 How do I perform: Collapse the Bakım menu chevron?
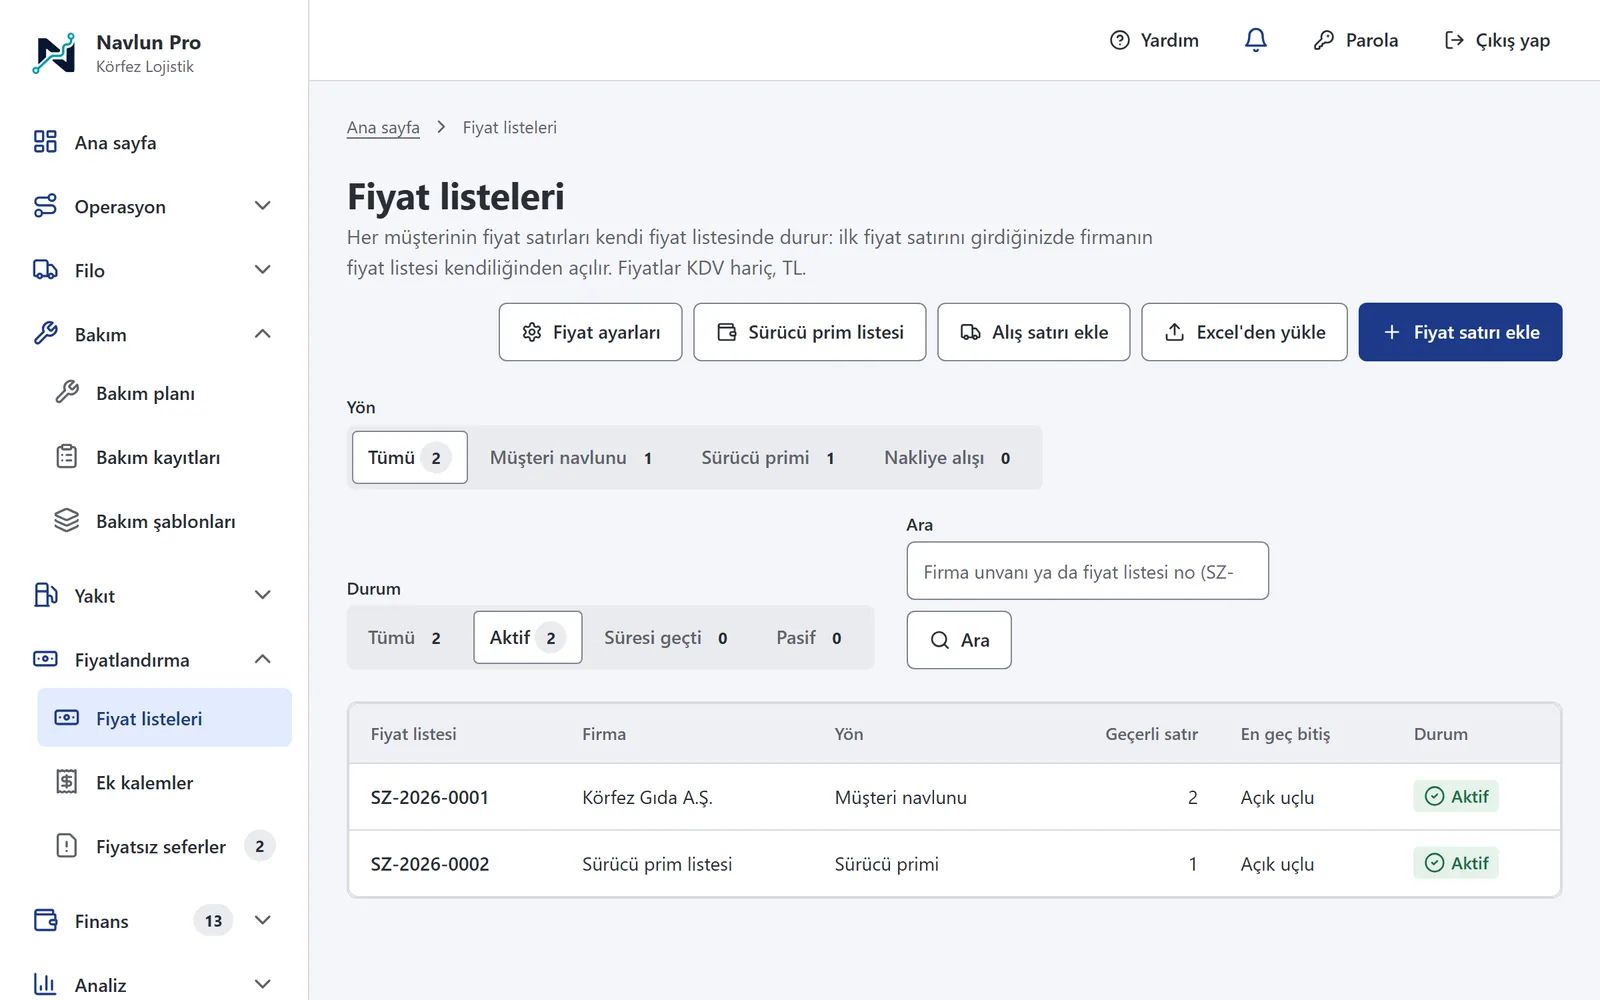coord(263,334)
